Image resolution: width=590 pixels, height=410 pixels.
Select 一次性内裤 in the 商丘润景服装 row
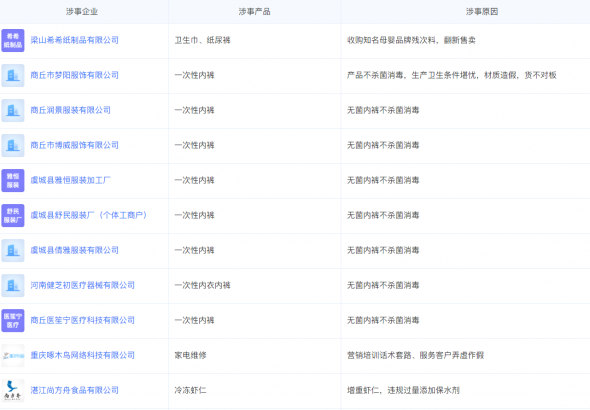(x=194, y=110)
